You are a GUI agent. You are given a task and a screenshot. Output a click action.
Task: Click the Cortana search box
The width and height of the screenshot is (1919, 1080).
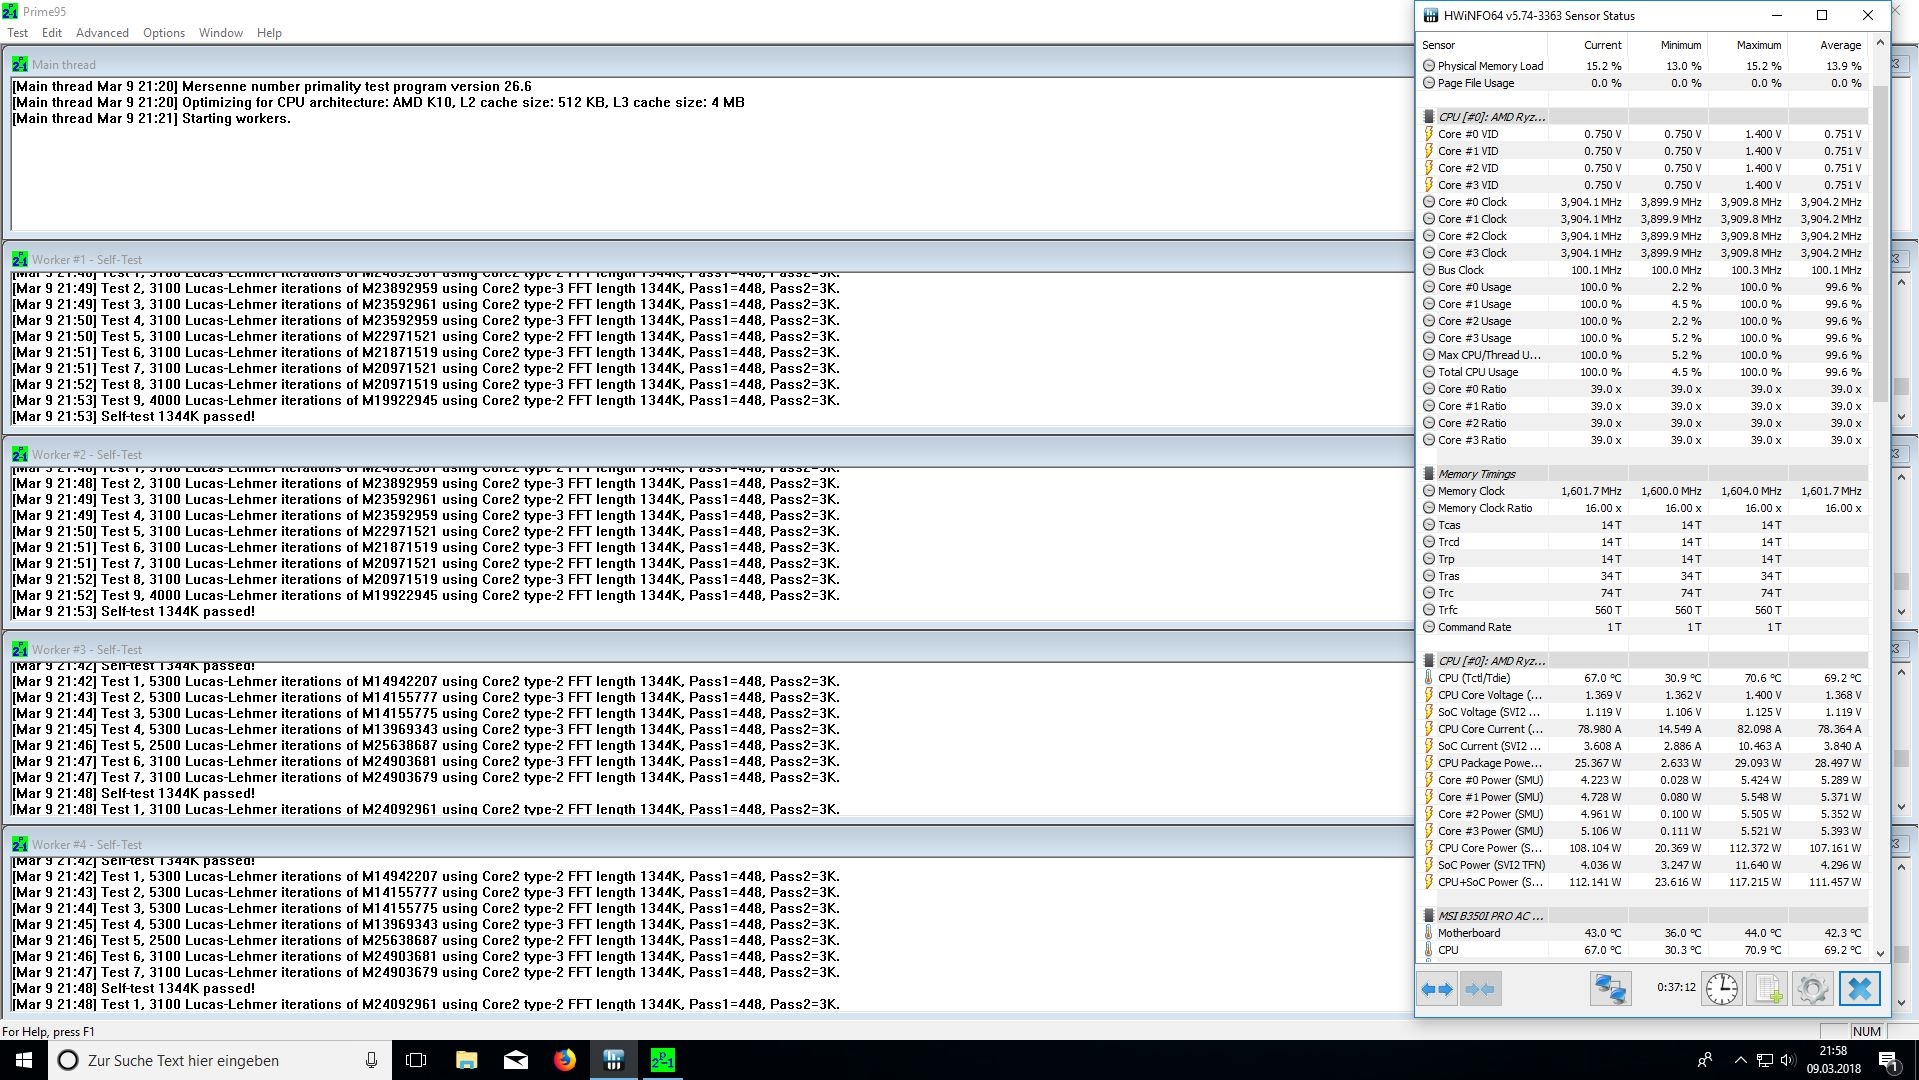[x=220, y=1060]
